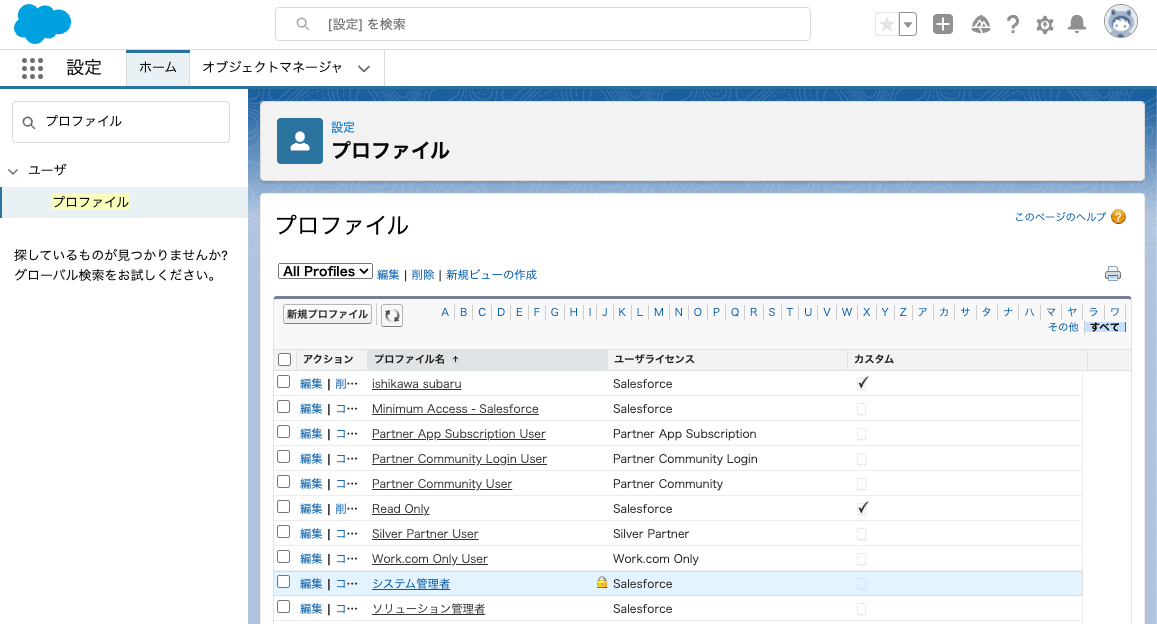Open the App Launcher dots grid
Viewport: 1157px width, 624px height.
32,68
